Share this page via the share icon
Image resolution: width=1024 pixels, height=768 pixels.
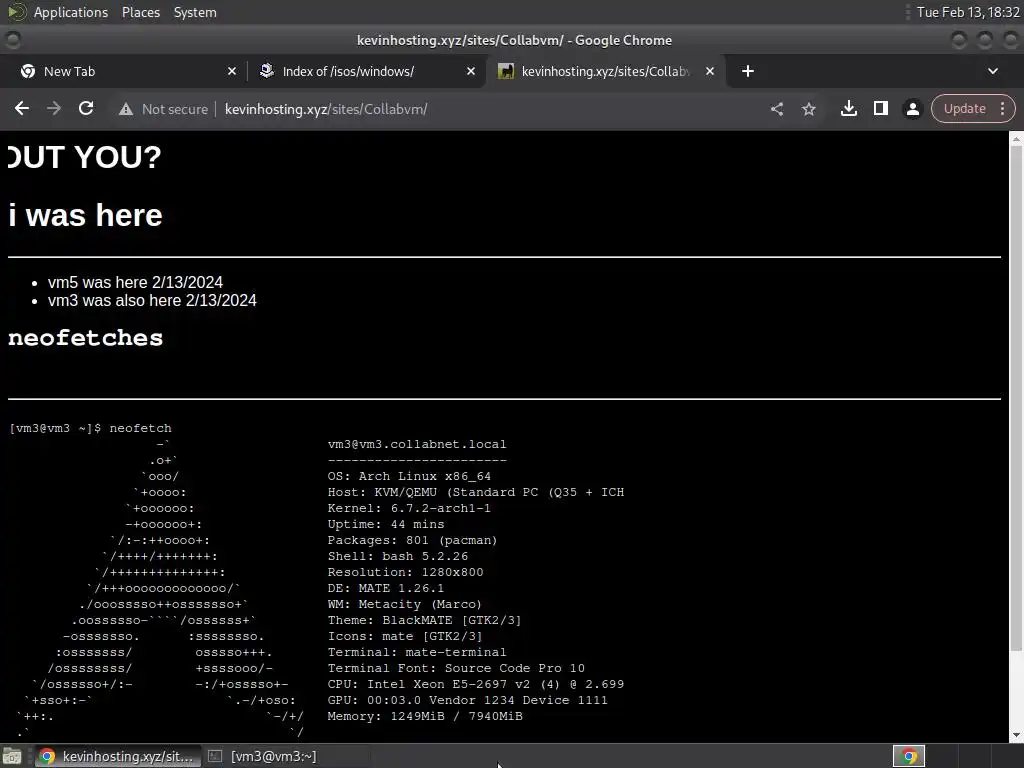pyautogui.click(x=776, y=109)
